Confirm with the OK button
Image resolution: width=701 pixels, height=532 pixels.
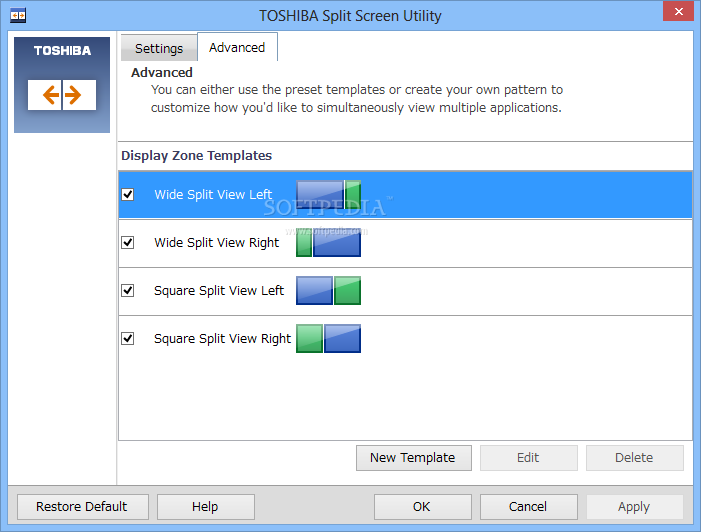[422, 507]
